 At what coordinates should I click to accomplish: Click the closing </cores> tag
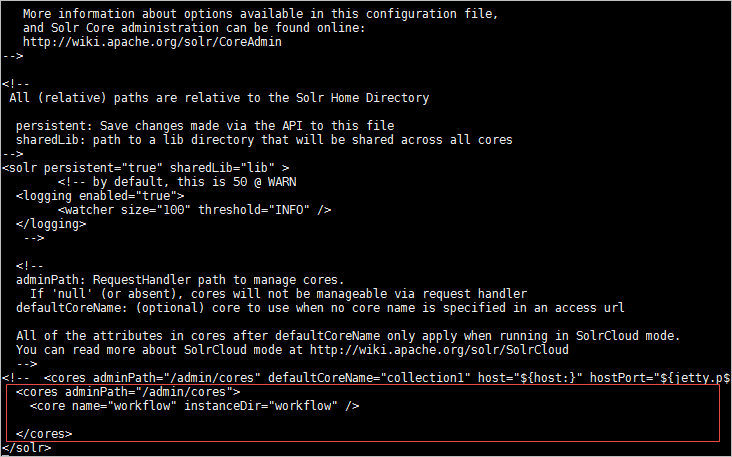pyautogui.click(x=44, y=434)
